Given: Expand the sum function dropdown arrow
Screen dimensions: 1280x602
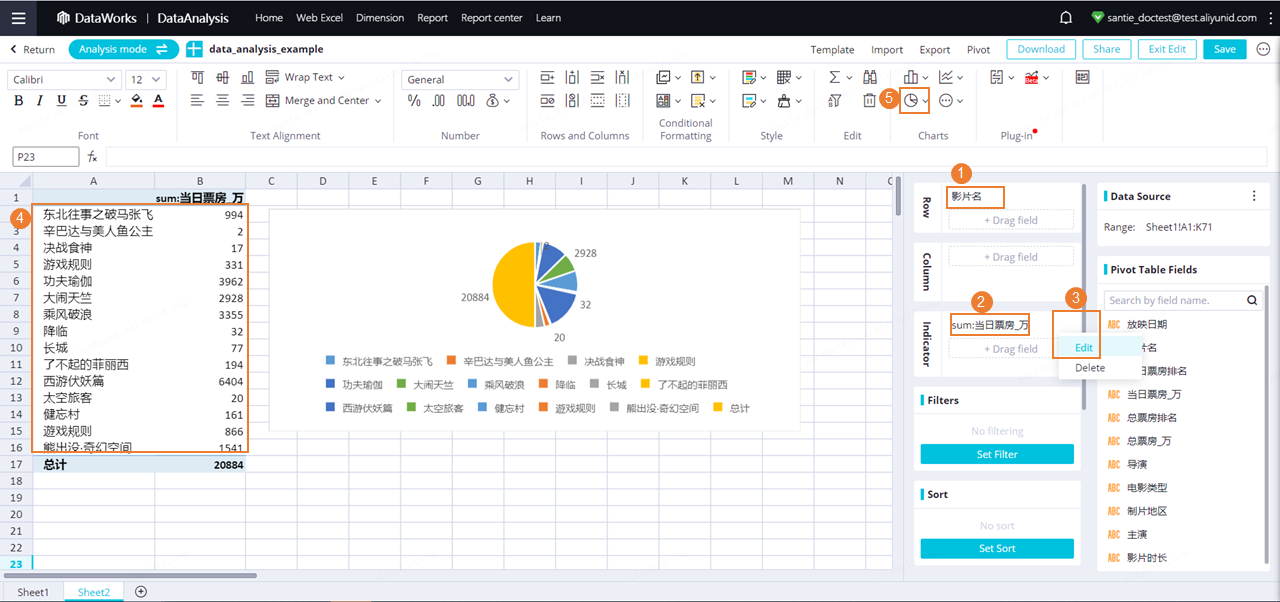Looking at the screenshot, I should tap(850, 77).
